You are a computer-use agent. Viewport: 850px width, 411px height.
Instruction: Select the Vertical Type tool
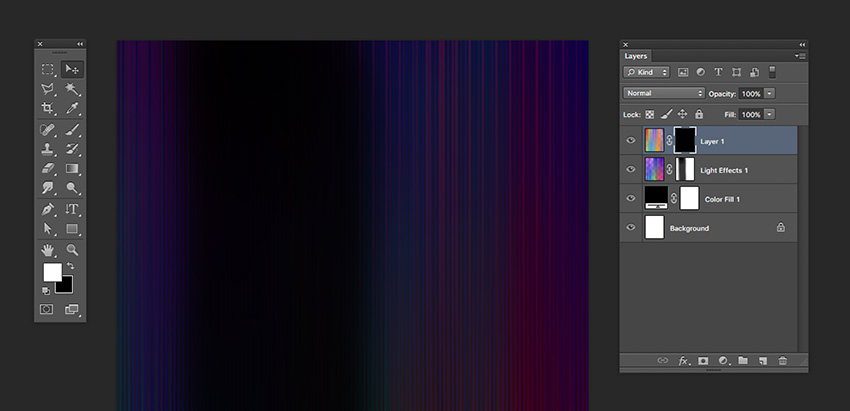(x=72, y=209)
